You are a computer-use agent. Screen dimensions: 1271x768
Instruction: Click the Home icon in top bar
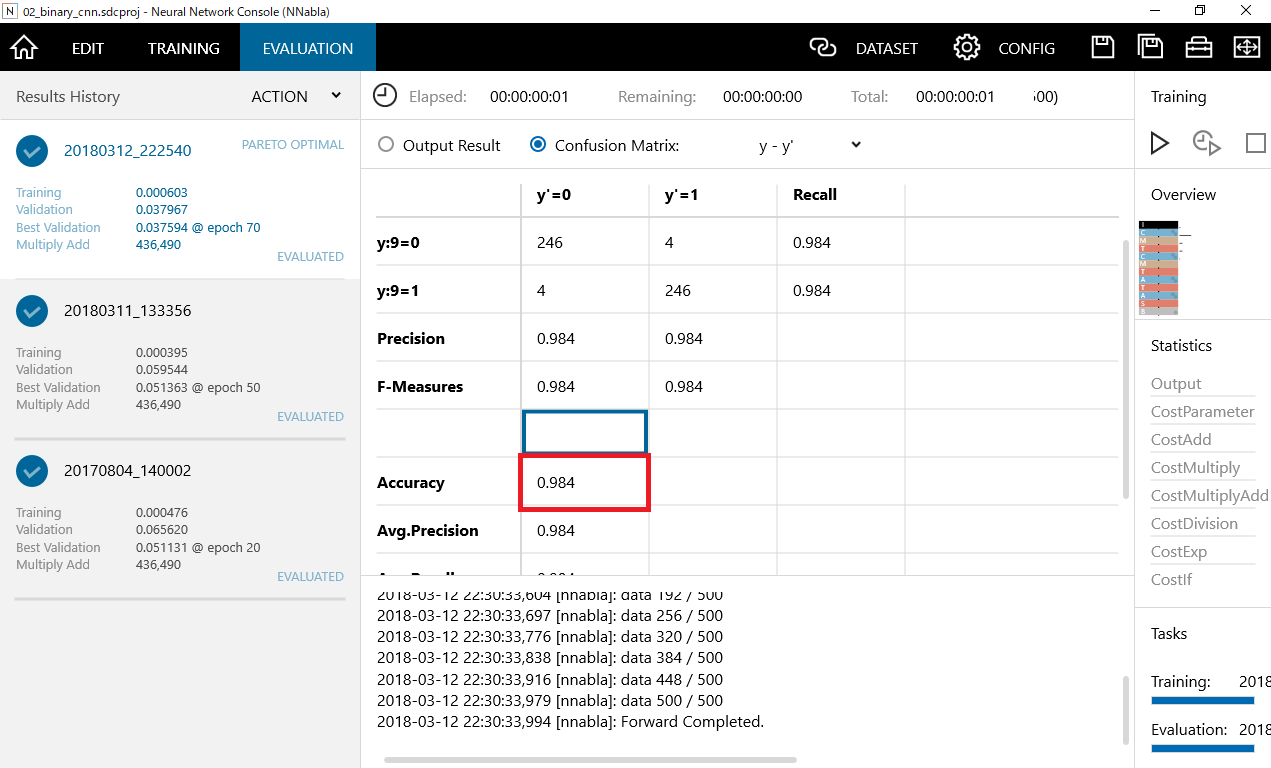[x=24, y=48]
